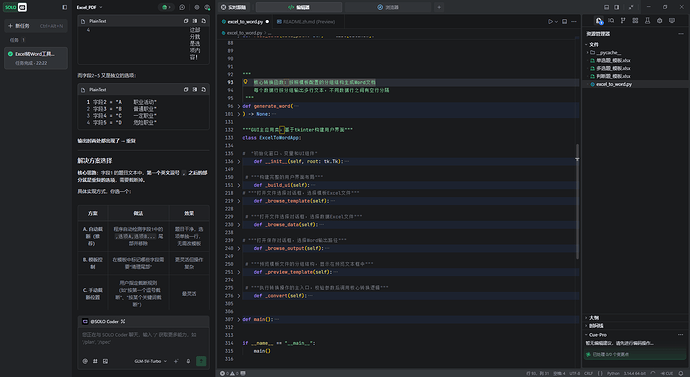
Task: Click the editor vertical scrollbar
Action: pos(577,201)
